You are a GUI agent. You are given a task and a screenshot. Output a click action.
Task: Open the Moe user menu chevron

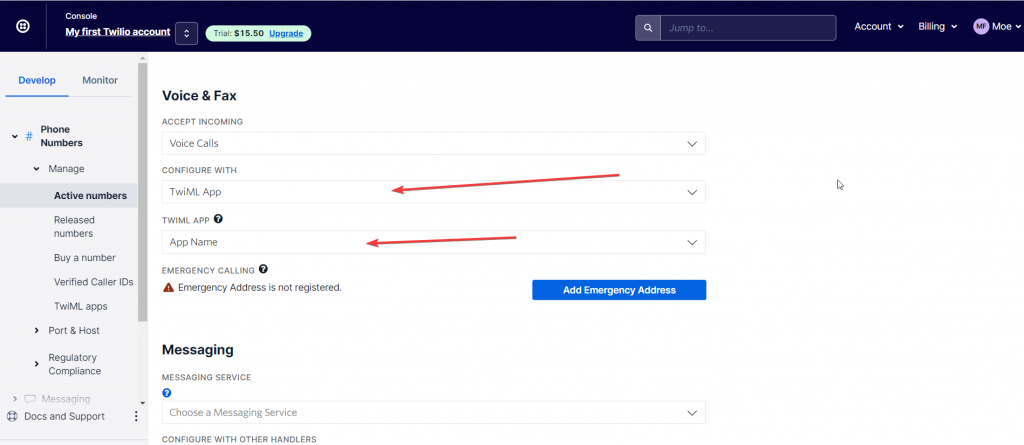coord(1017,27)
